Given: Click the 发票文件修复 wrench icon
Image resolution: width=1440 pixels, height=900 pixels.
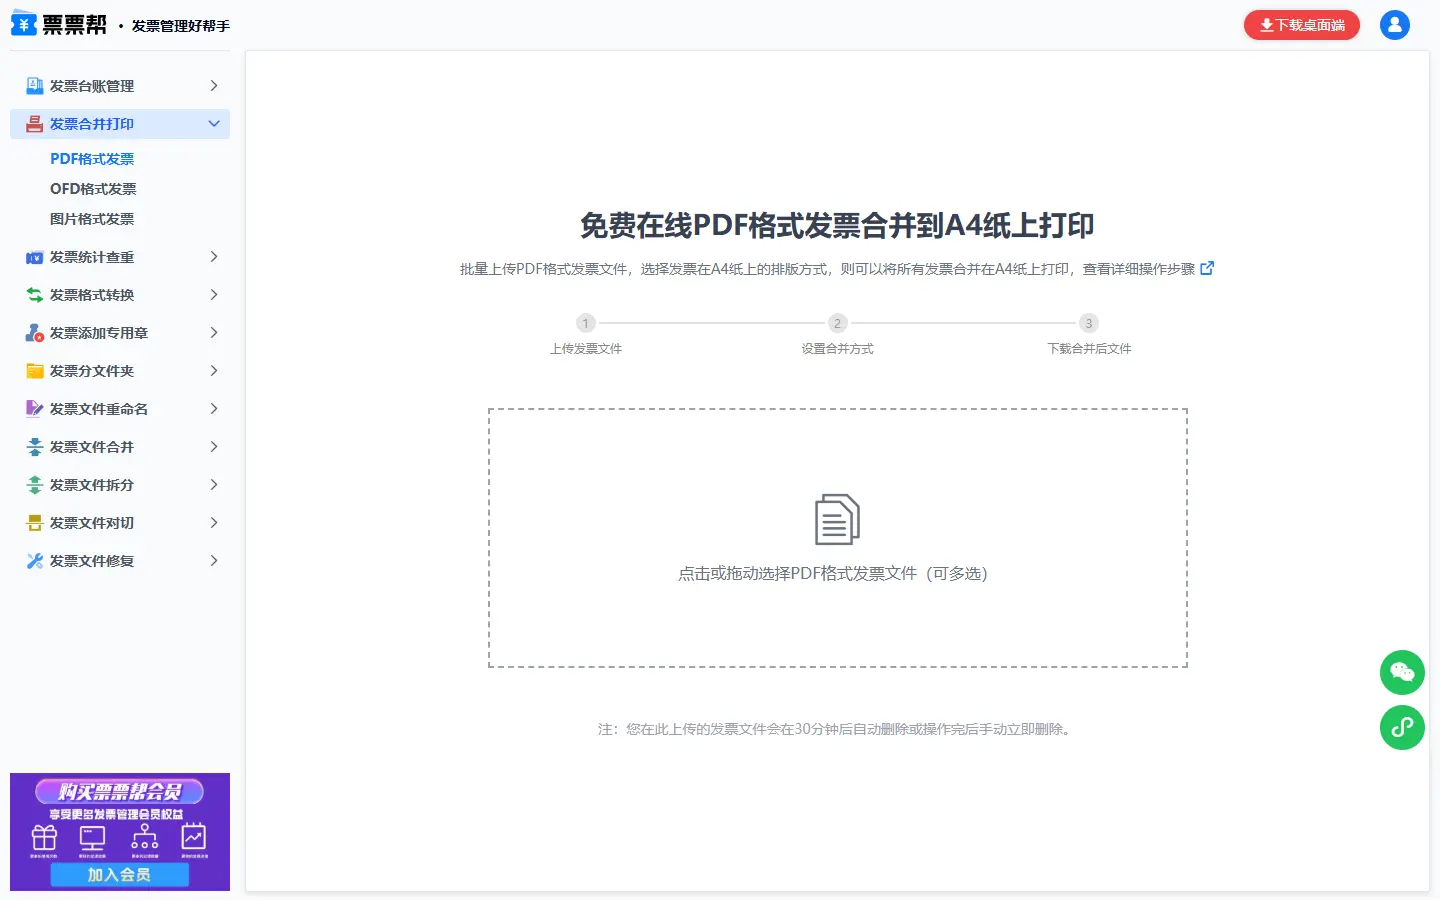Looking at the screenshot, I should click(35, 561).
